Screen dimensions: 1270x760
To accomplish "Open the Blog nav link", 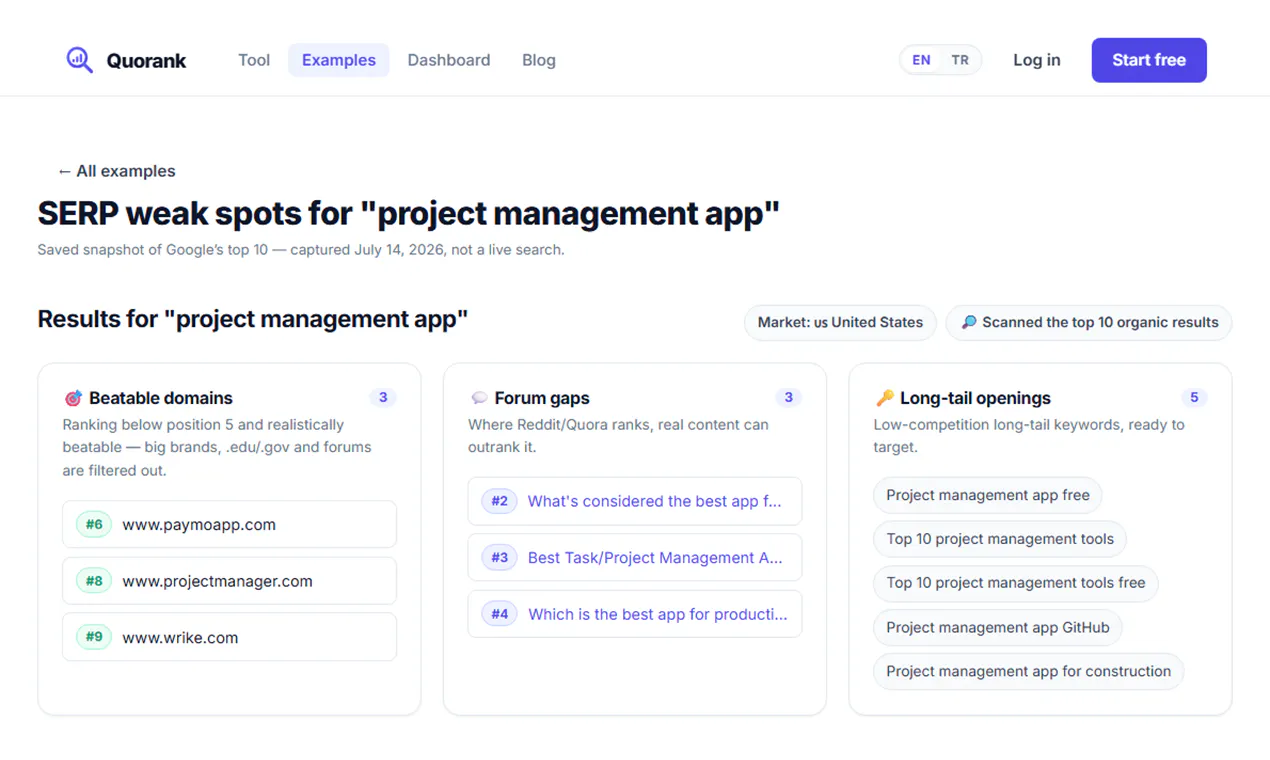I will (539, 60).
